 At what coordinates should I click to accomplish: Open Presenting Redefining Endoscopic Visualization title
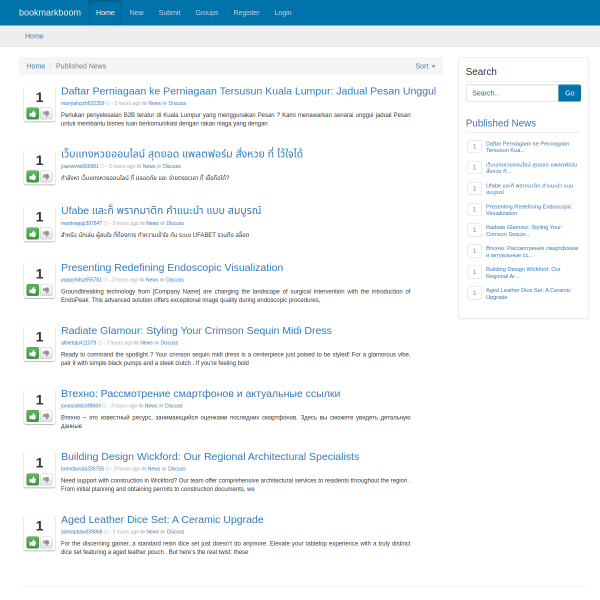pos(172,267)
